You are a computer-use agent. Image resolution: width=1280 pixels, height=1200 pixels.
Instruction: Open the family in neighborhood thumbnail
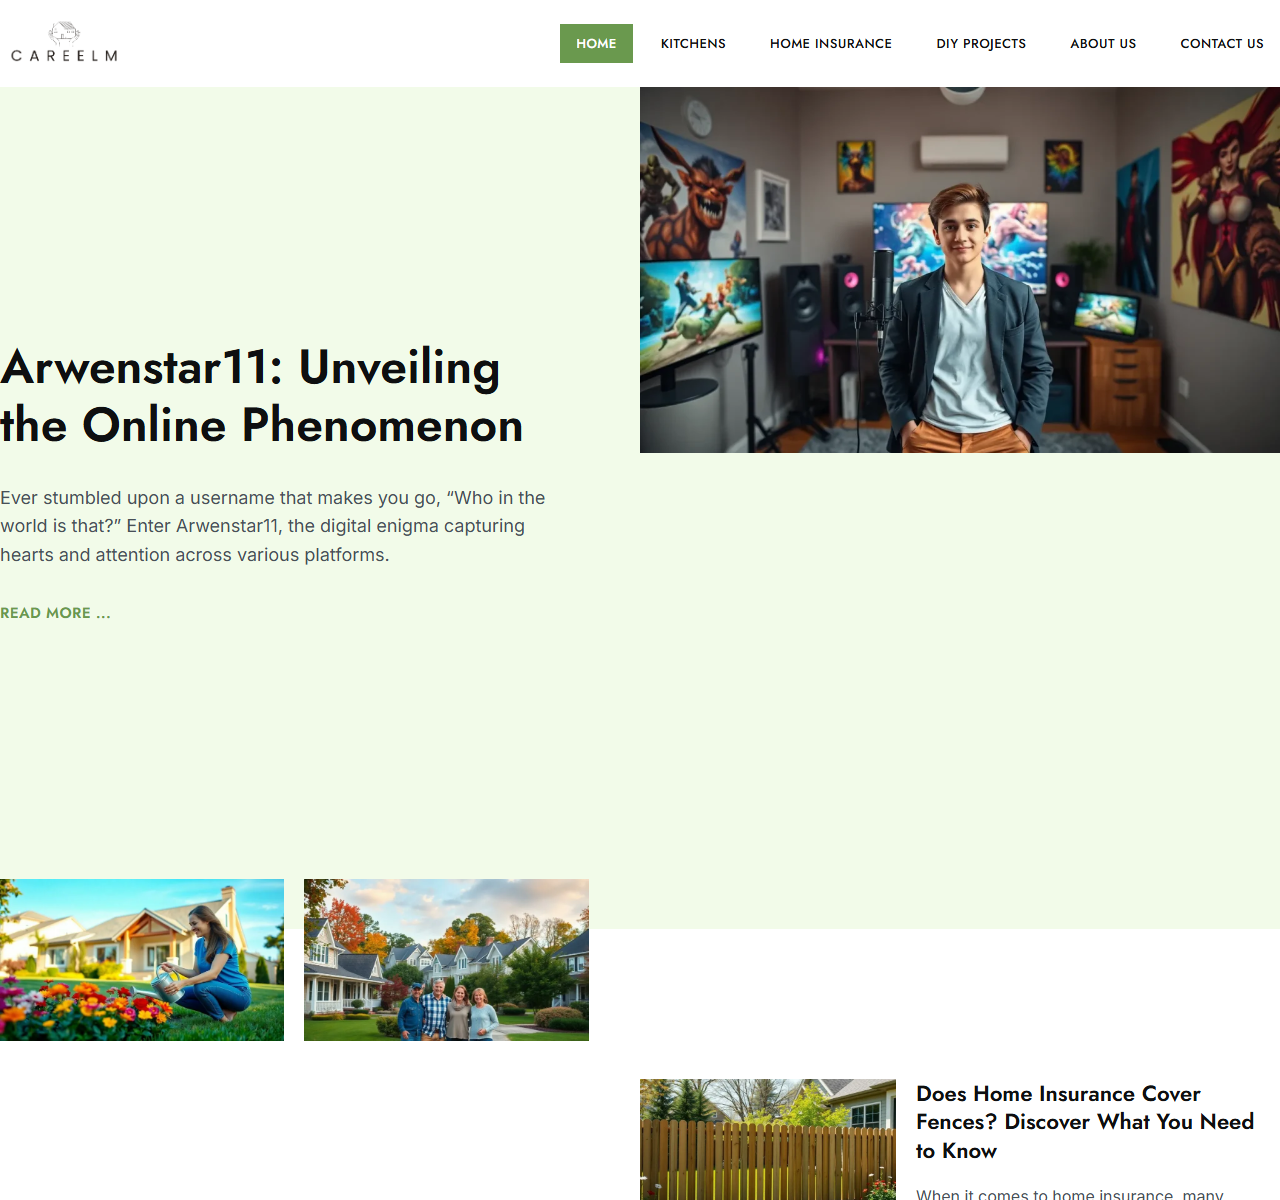(x=446, y=960)
